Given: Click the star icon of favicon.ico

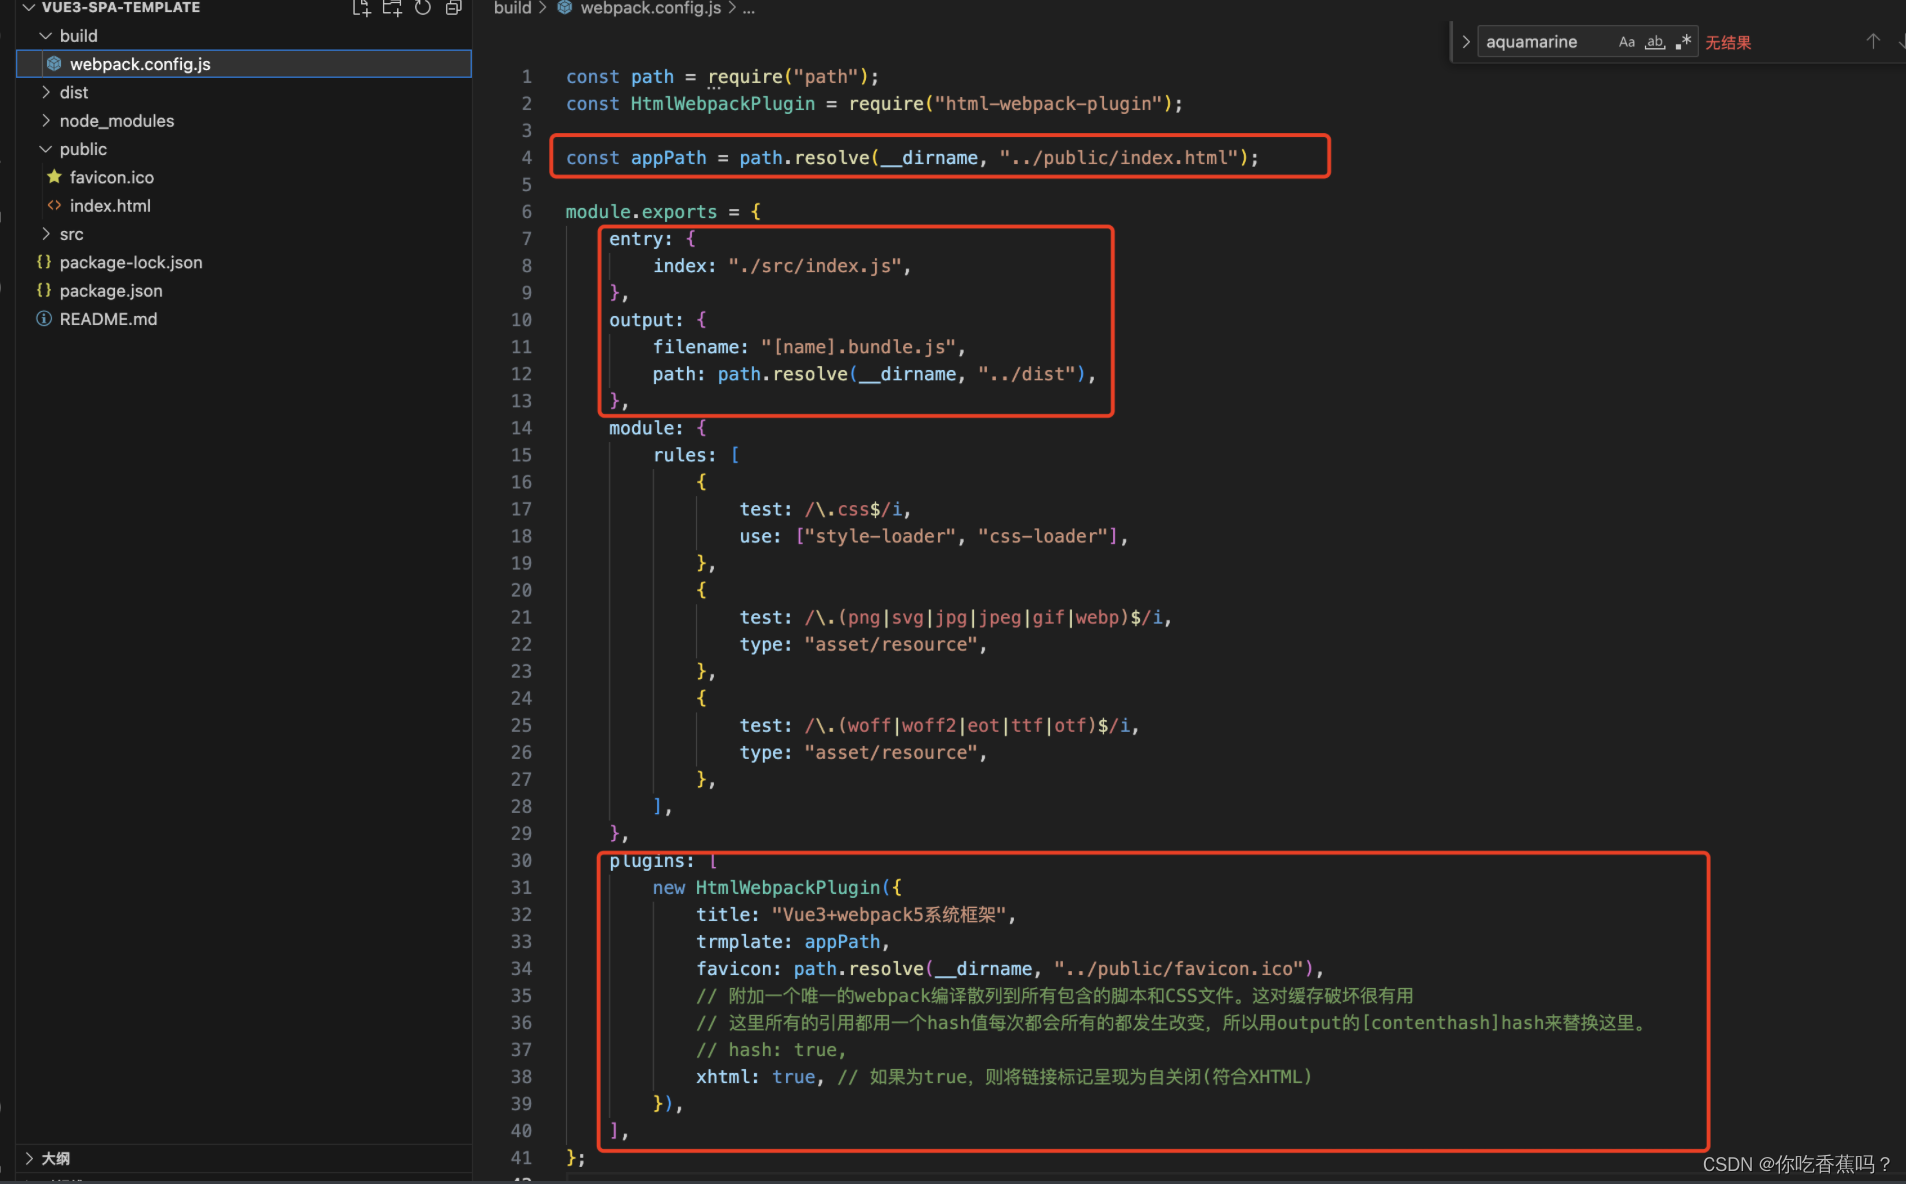Looking at the screenshot, I should pos(54,177).
